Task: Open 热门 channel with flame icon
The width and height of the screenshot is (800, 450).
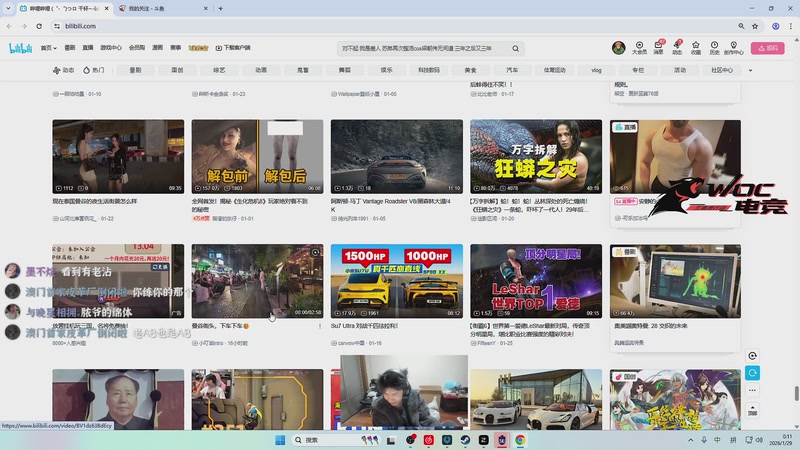Action: (x=93, y=70)
